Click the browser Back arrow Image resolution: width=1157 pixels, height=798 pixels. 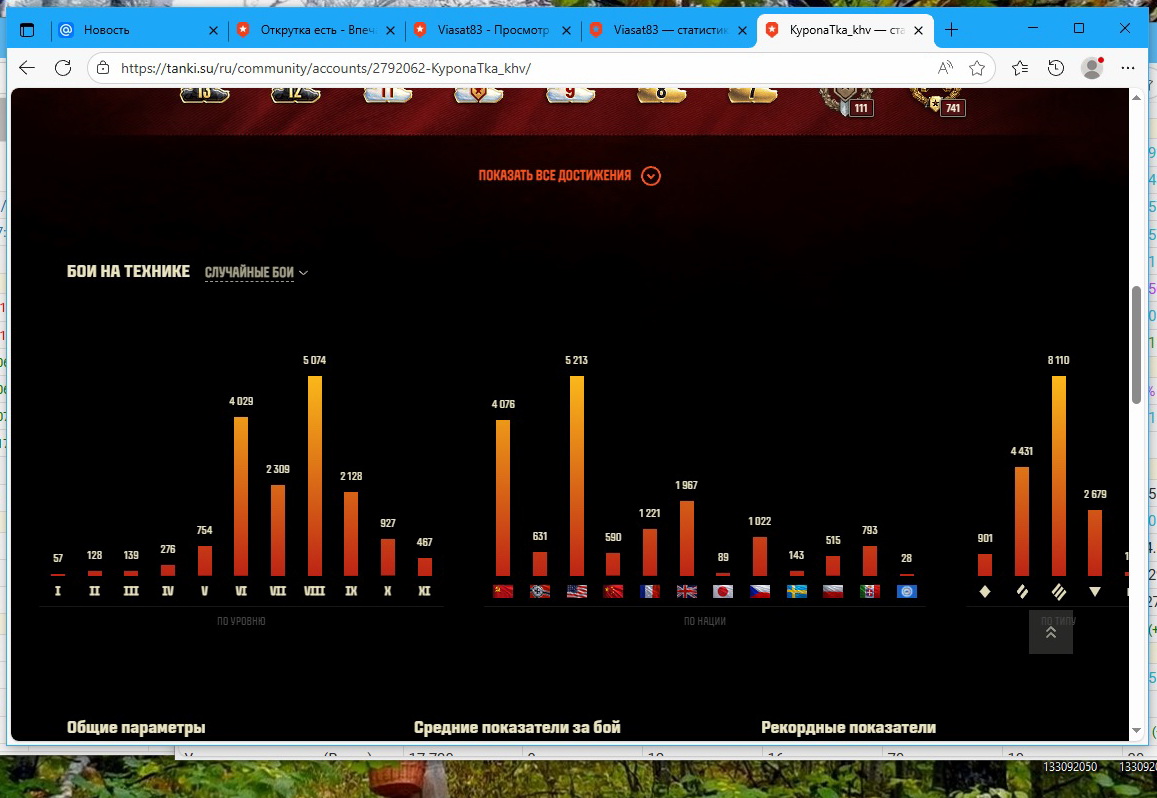point(27,68)
